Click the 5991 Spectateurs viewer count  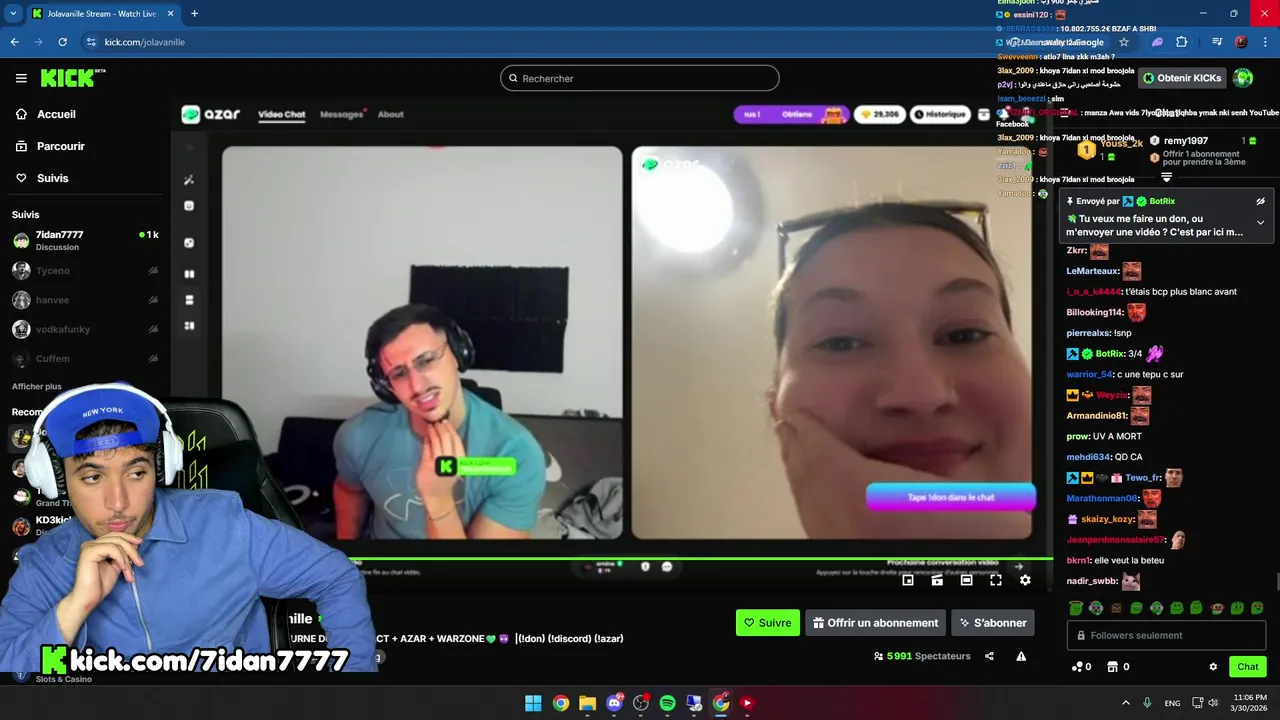click(x=922, y=656)
